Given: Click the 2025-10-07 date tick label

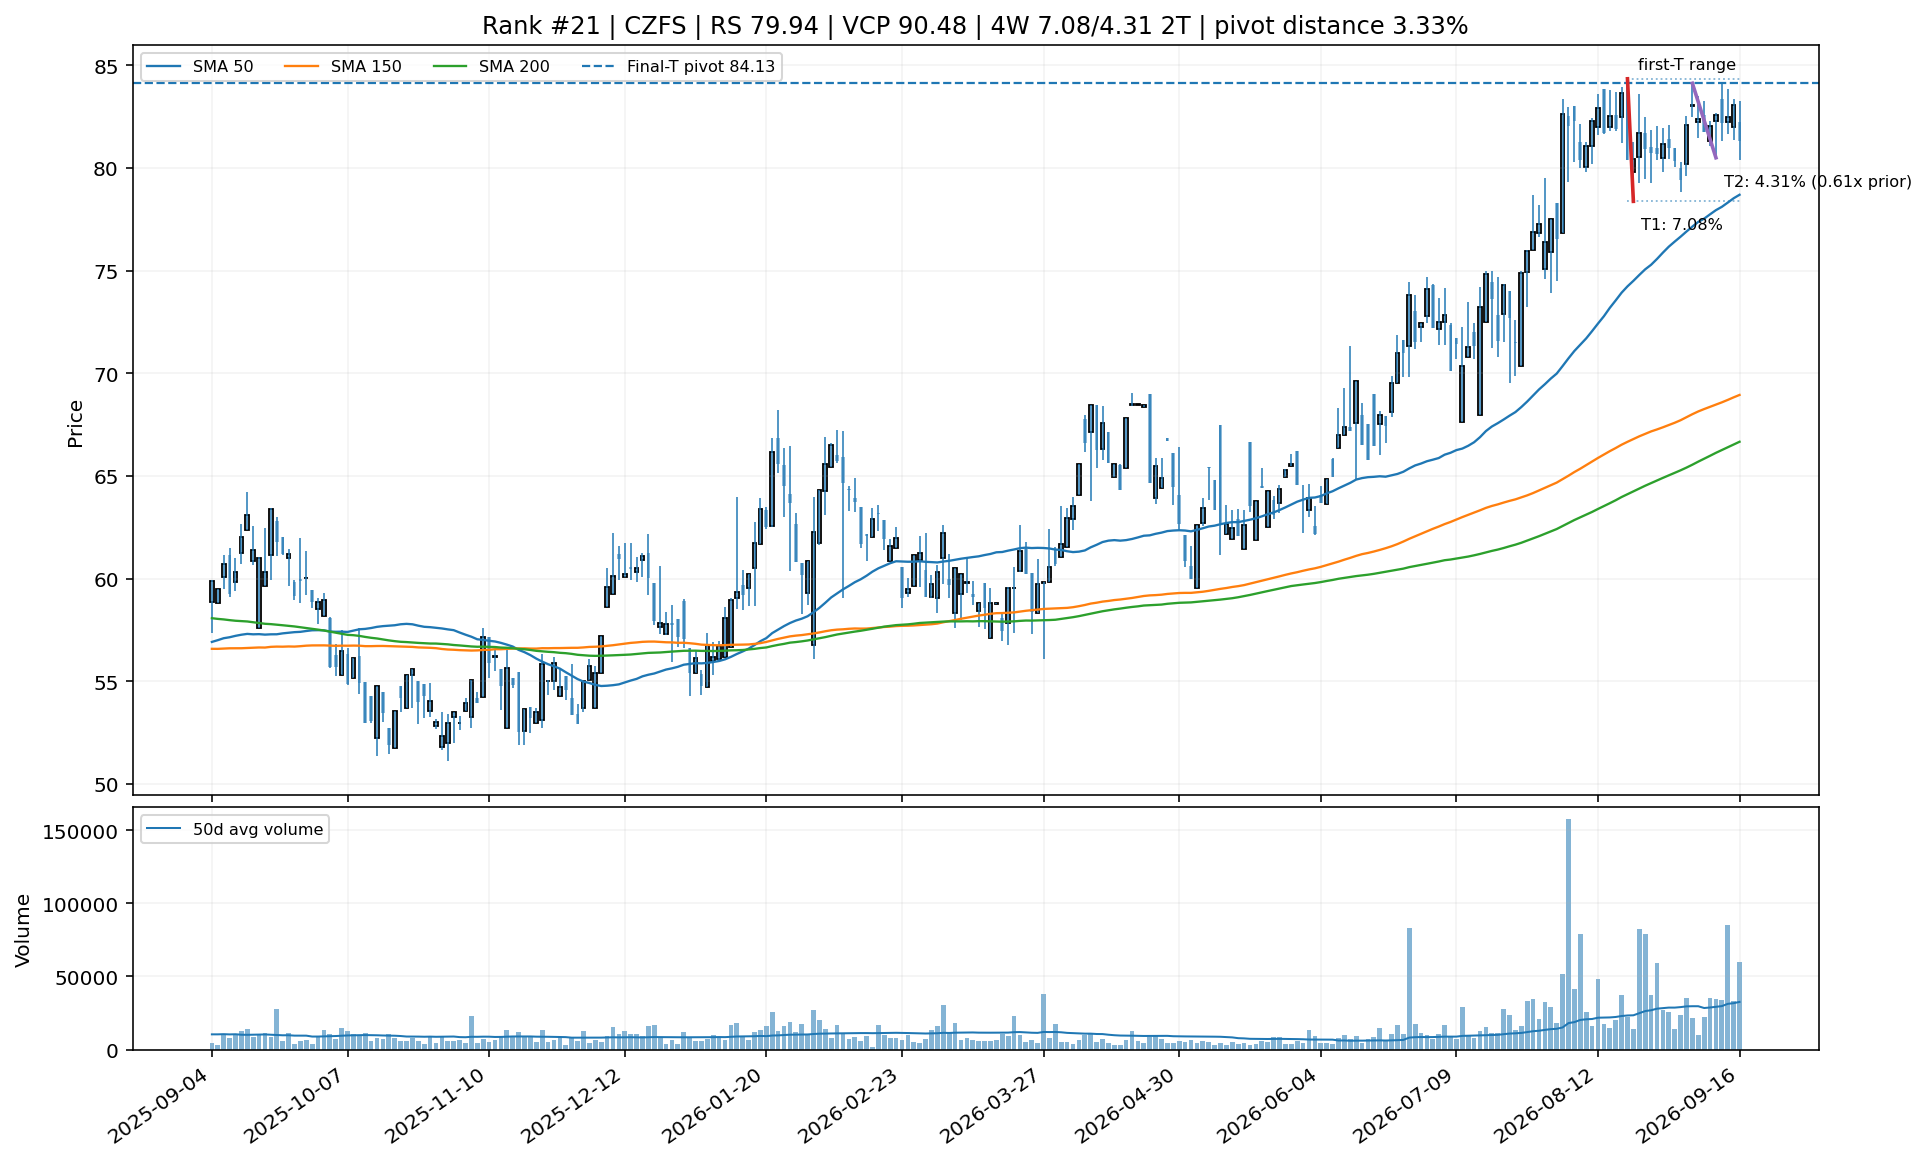Looking at the screenshot, I should pyautogui.click(x=296, y=1105).
